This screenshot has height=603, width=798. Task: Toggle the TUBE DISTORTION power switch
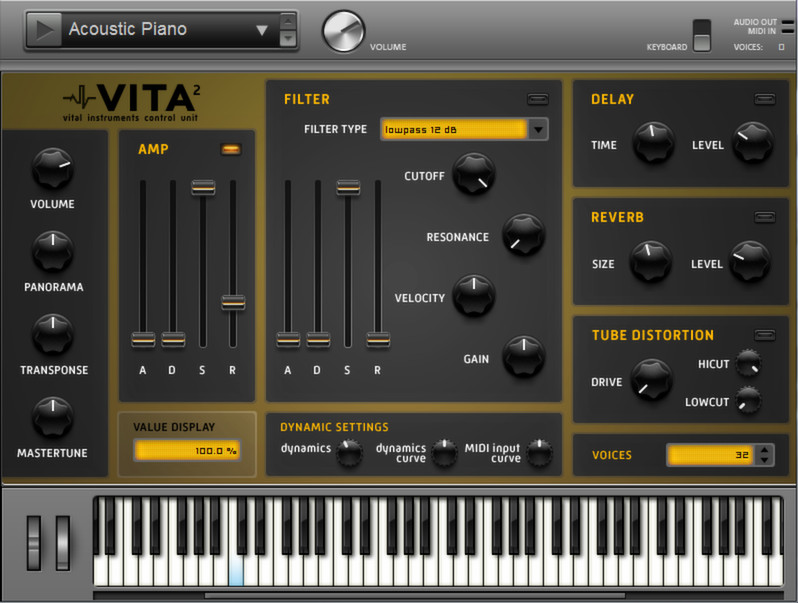764,335
